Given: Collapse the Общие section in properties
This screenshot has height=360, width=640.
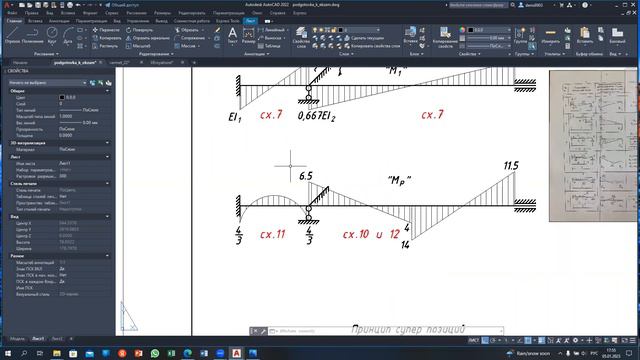Looking at the screenshot, I should coord(107,91).
